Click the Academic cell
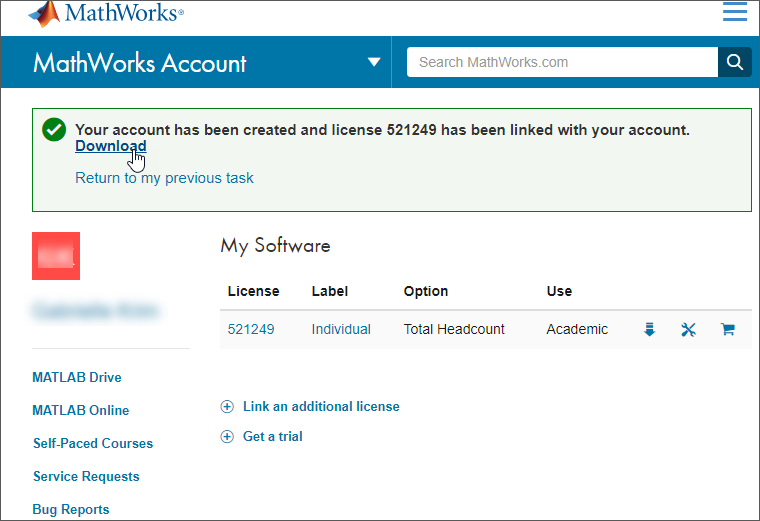The width and height of the screenshot is (760, 521). pyautogui.click(x=577, y=330)
